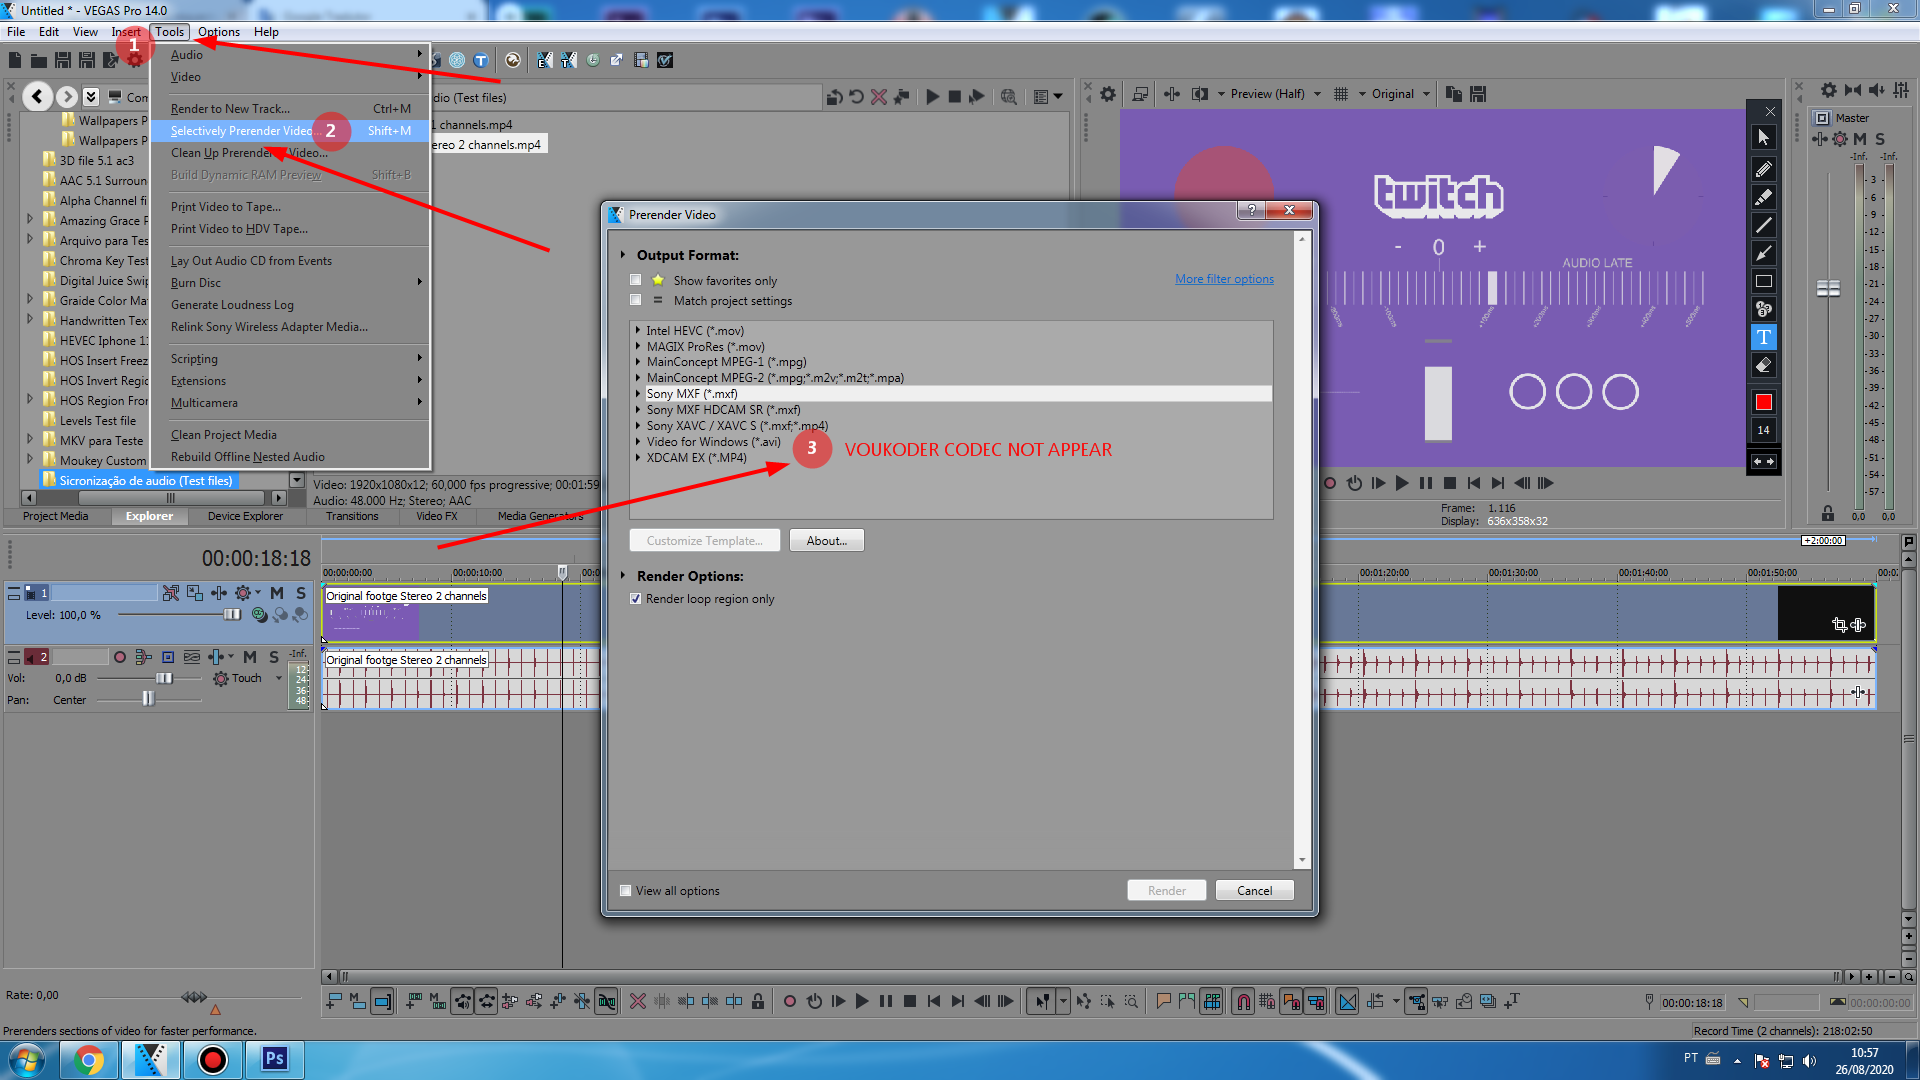Select the Text tool in overlay toolbar
Viewport: 1920px width, 1080px height.
[1763, 337]
